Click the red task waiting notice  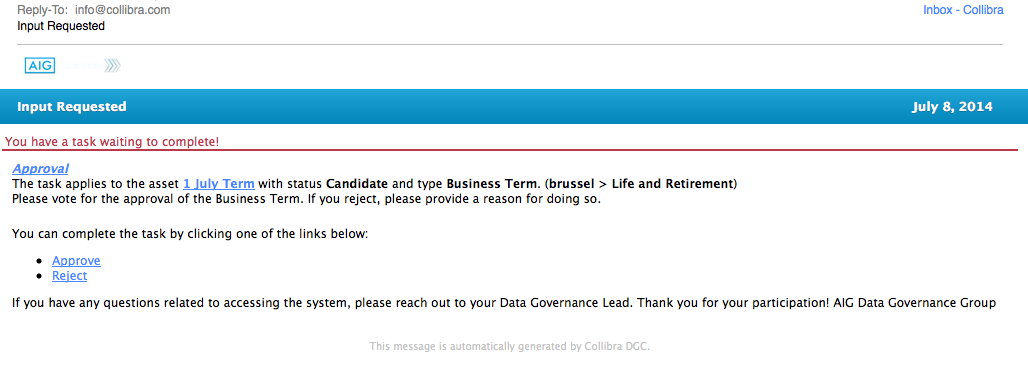tap(112, 142)
